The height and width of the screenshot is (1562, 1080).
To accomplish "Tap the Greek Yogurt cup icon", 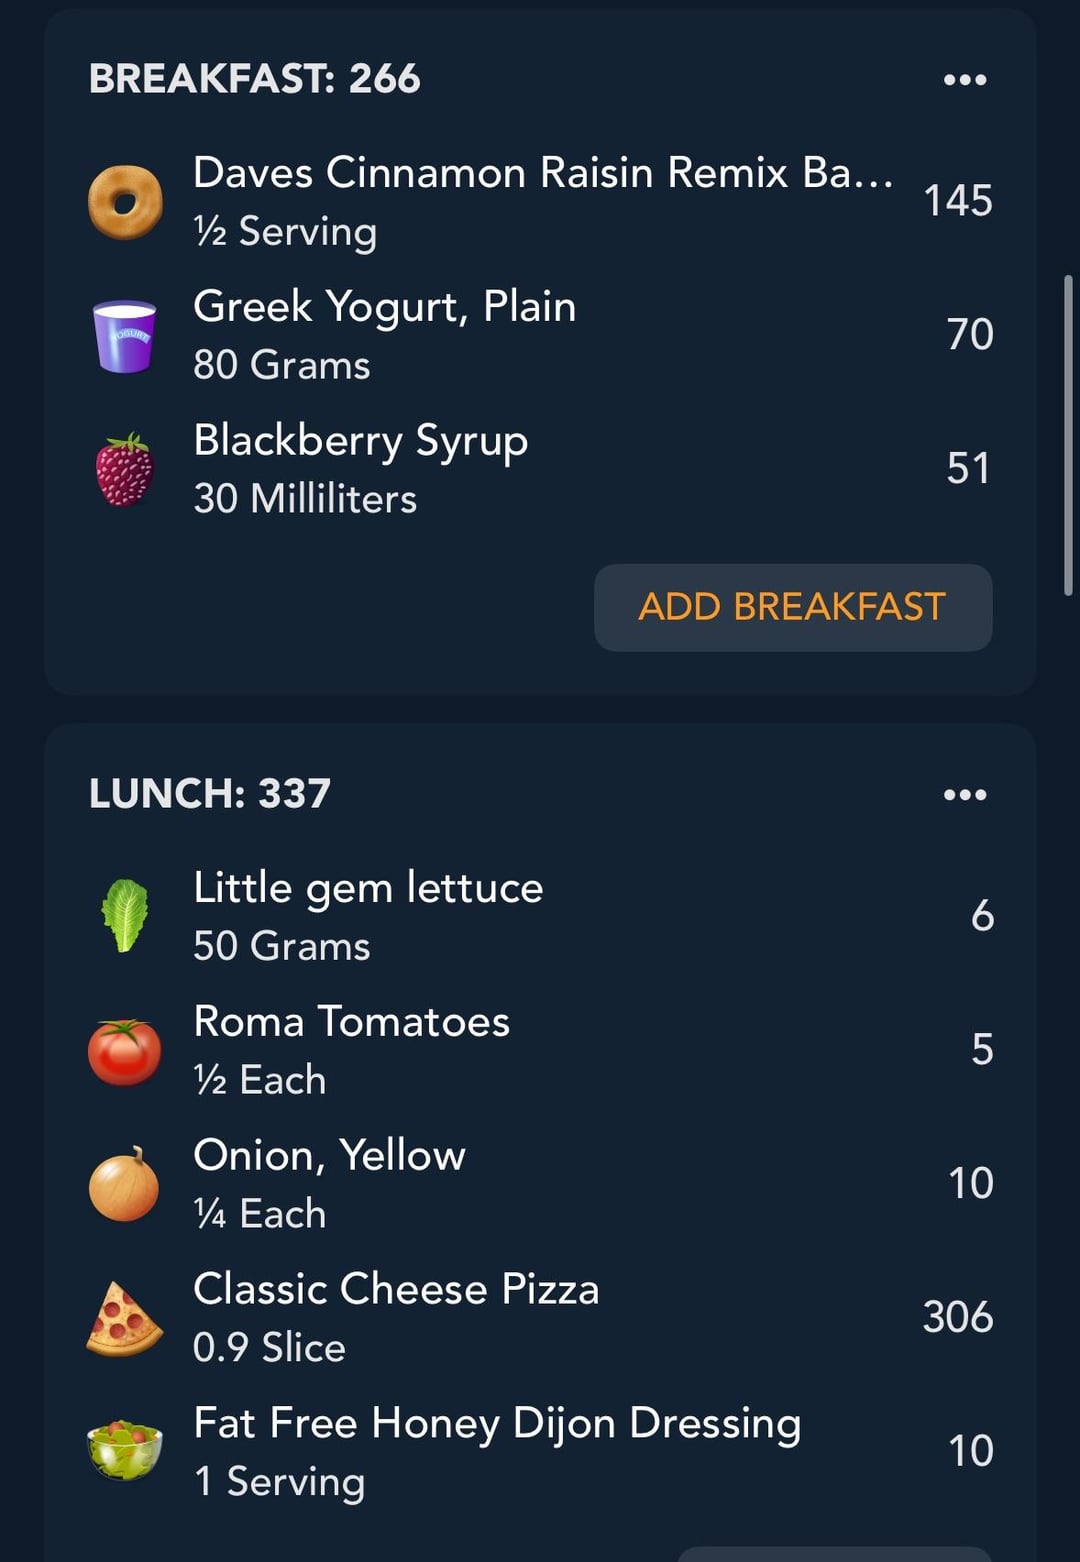I will [125, 336].
